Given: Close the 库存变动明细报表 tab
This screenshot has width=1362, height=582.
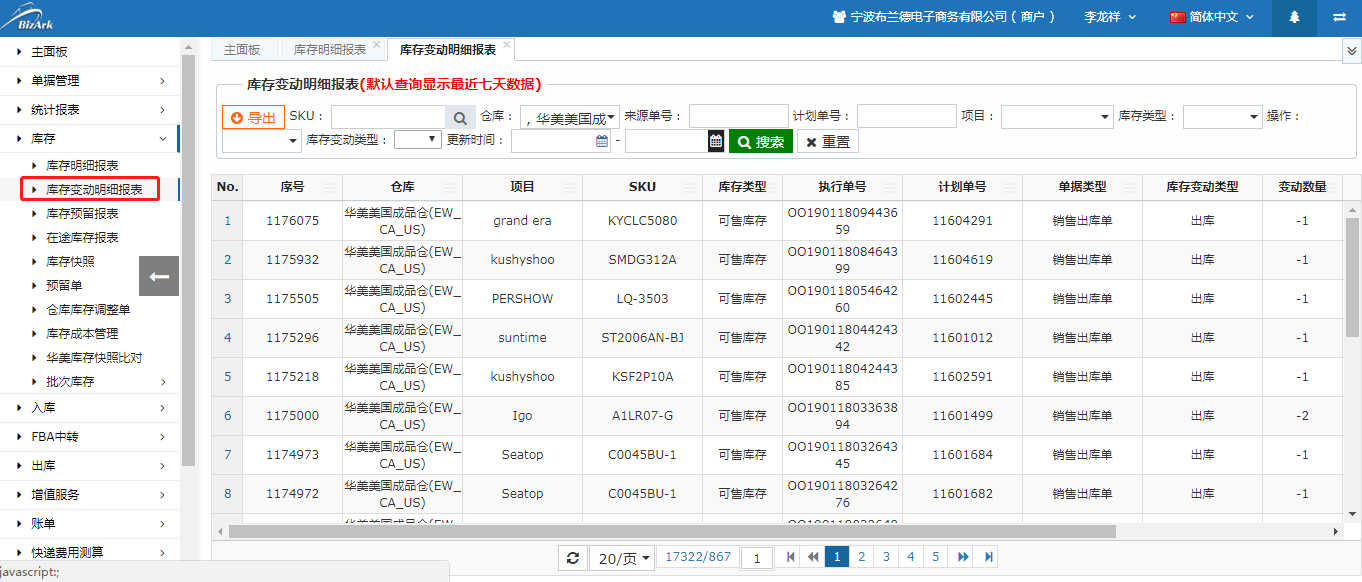Looking at the screenshot, I should pos(507,45).
